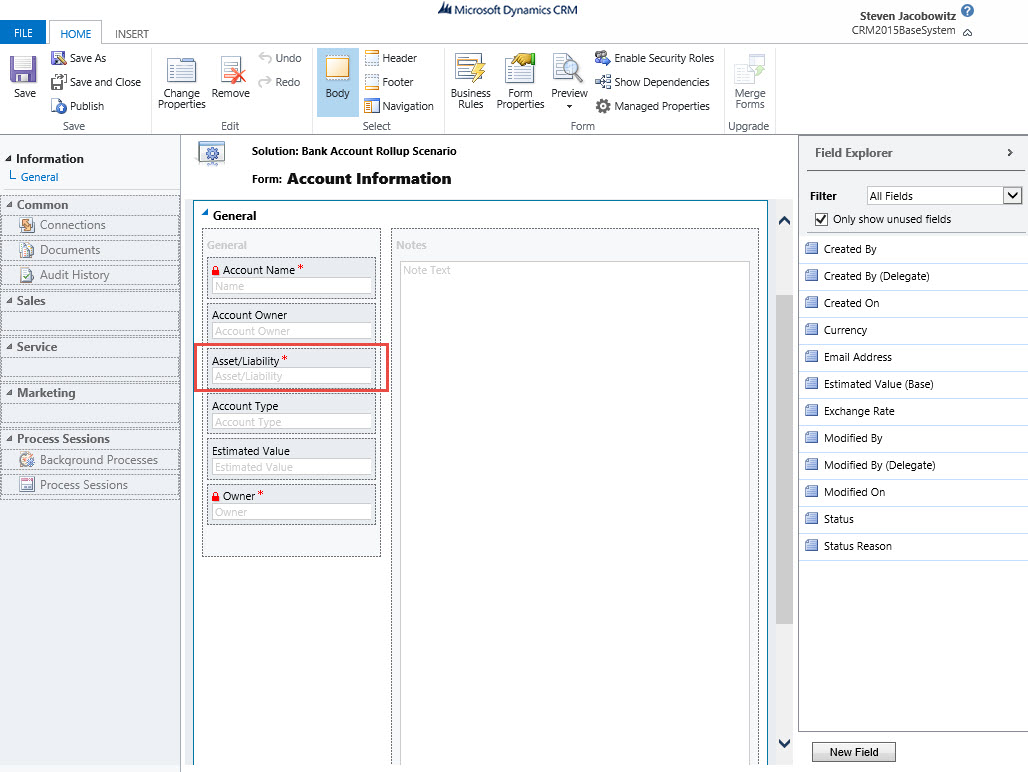Image resolution: width=1028 pixels, height=772 pixels.
Task: Click the Publish icon
Action: coord(59,106)
